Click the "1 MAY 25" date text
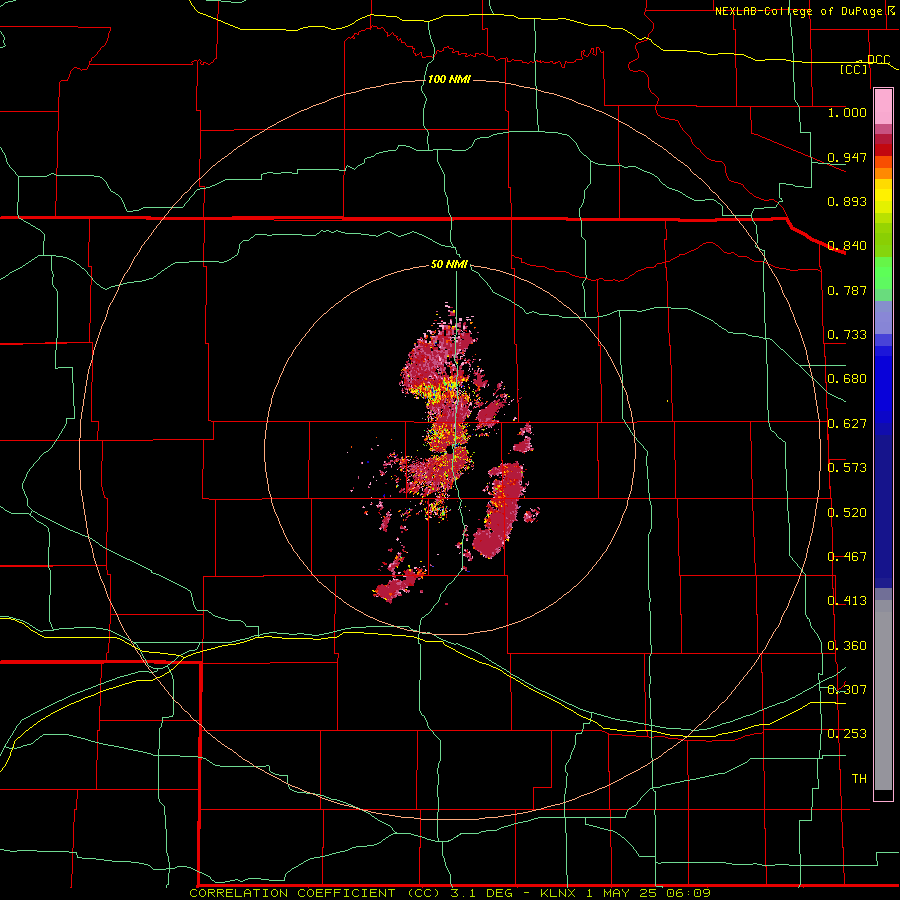 click(x=622, y=893)
